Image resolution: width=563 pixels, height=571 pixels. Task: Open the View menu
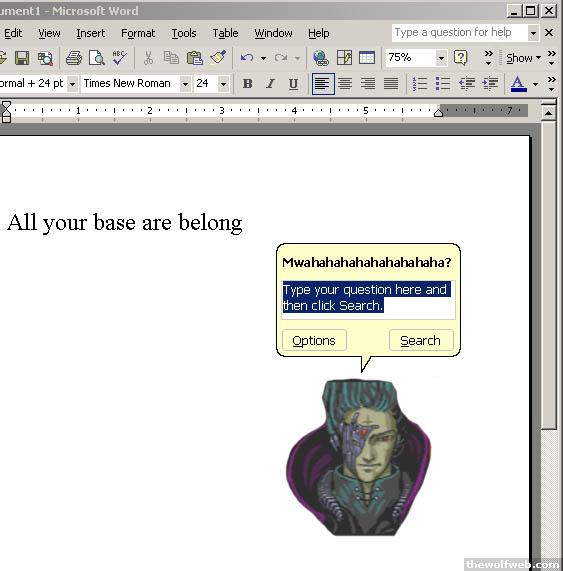(x=49, y=33)
